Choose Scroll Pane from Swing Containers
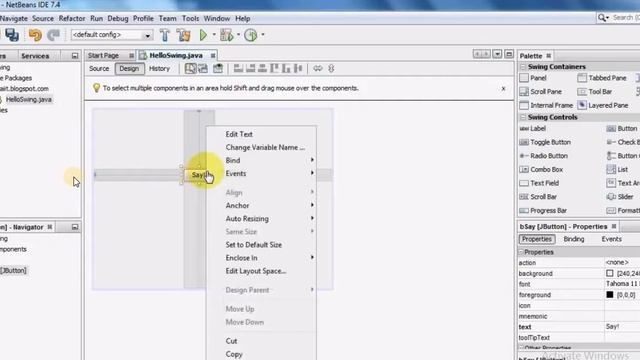The width and height of the screenshot is (640, 360). coord(541,92)
